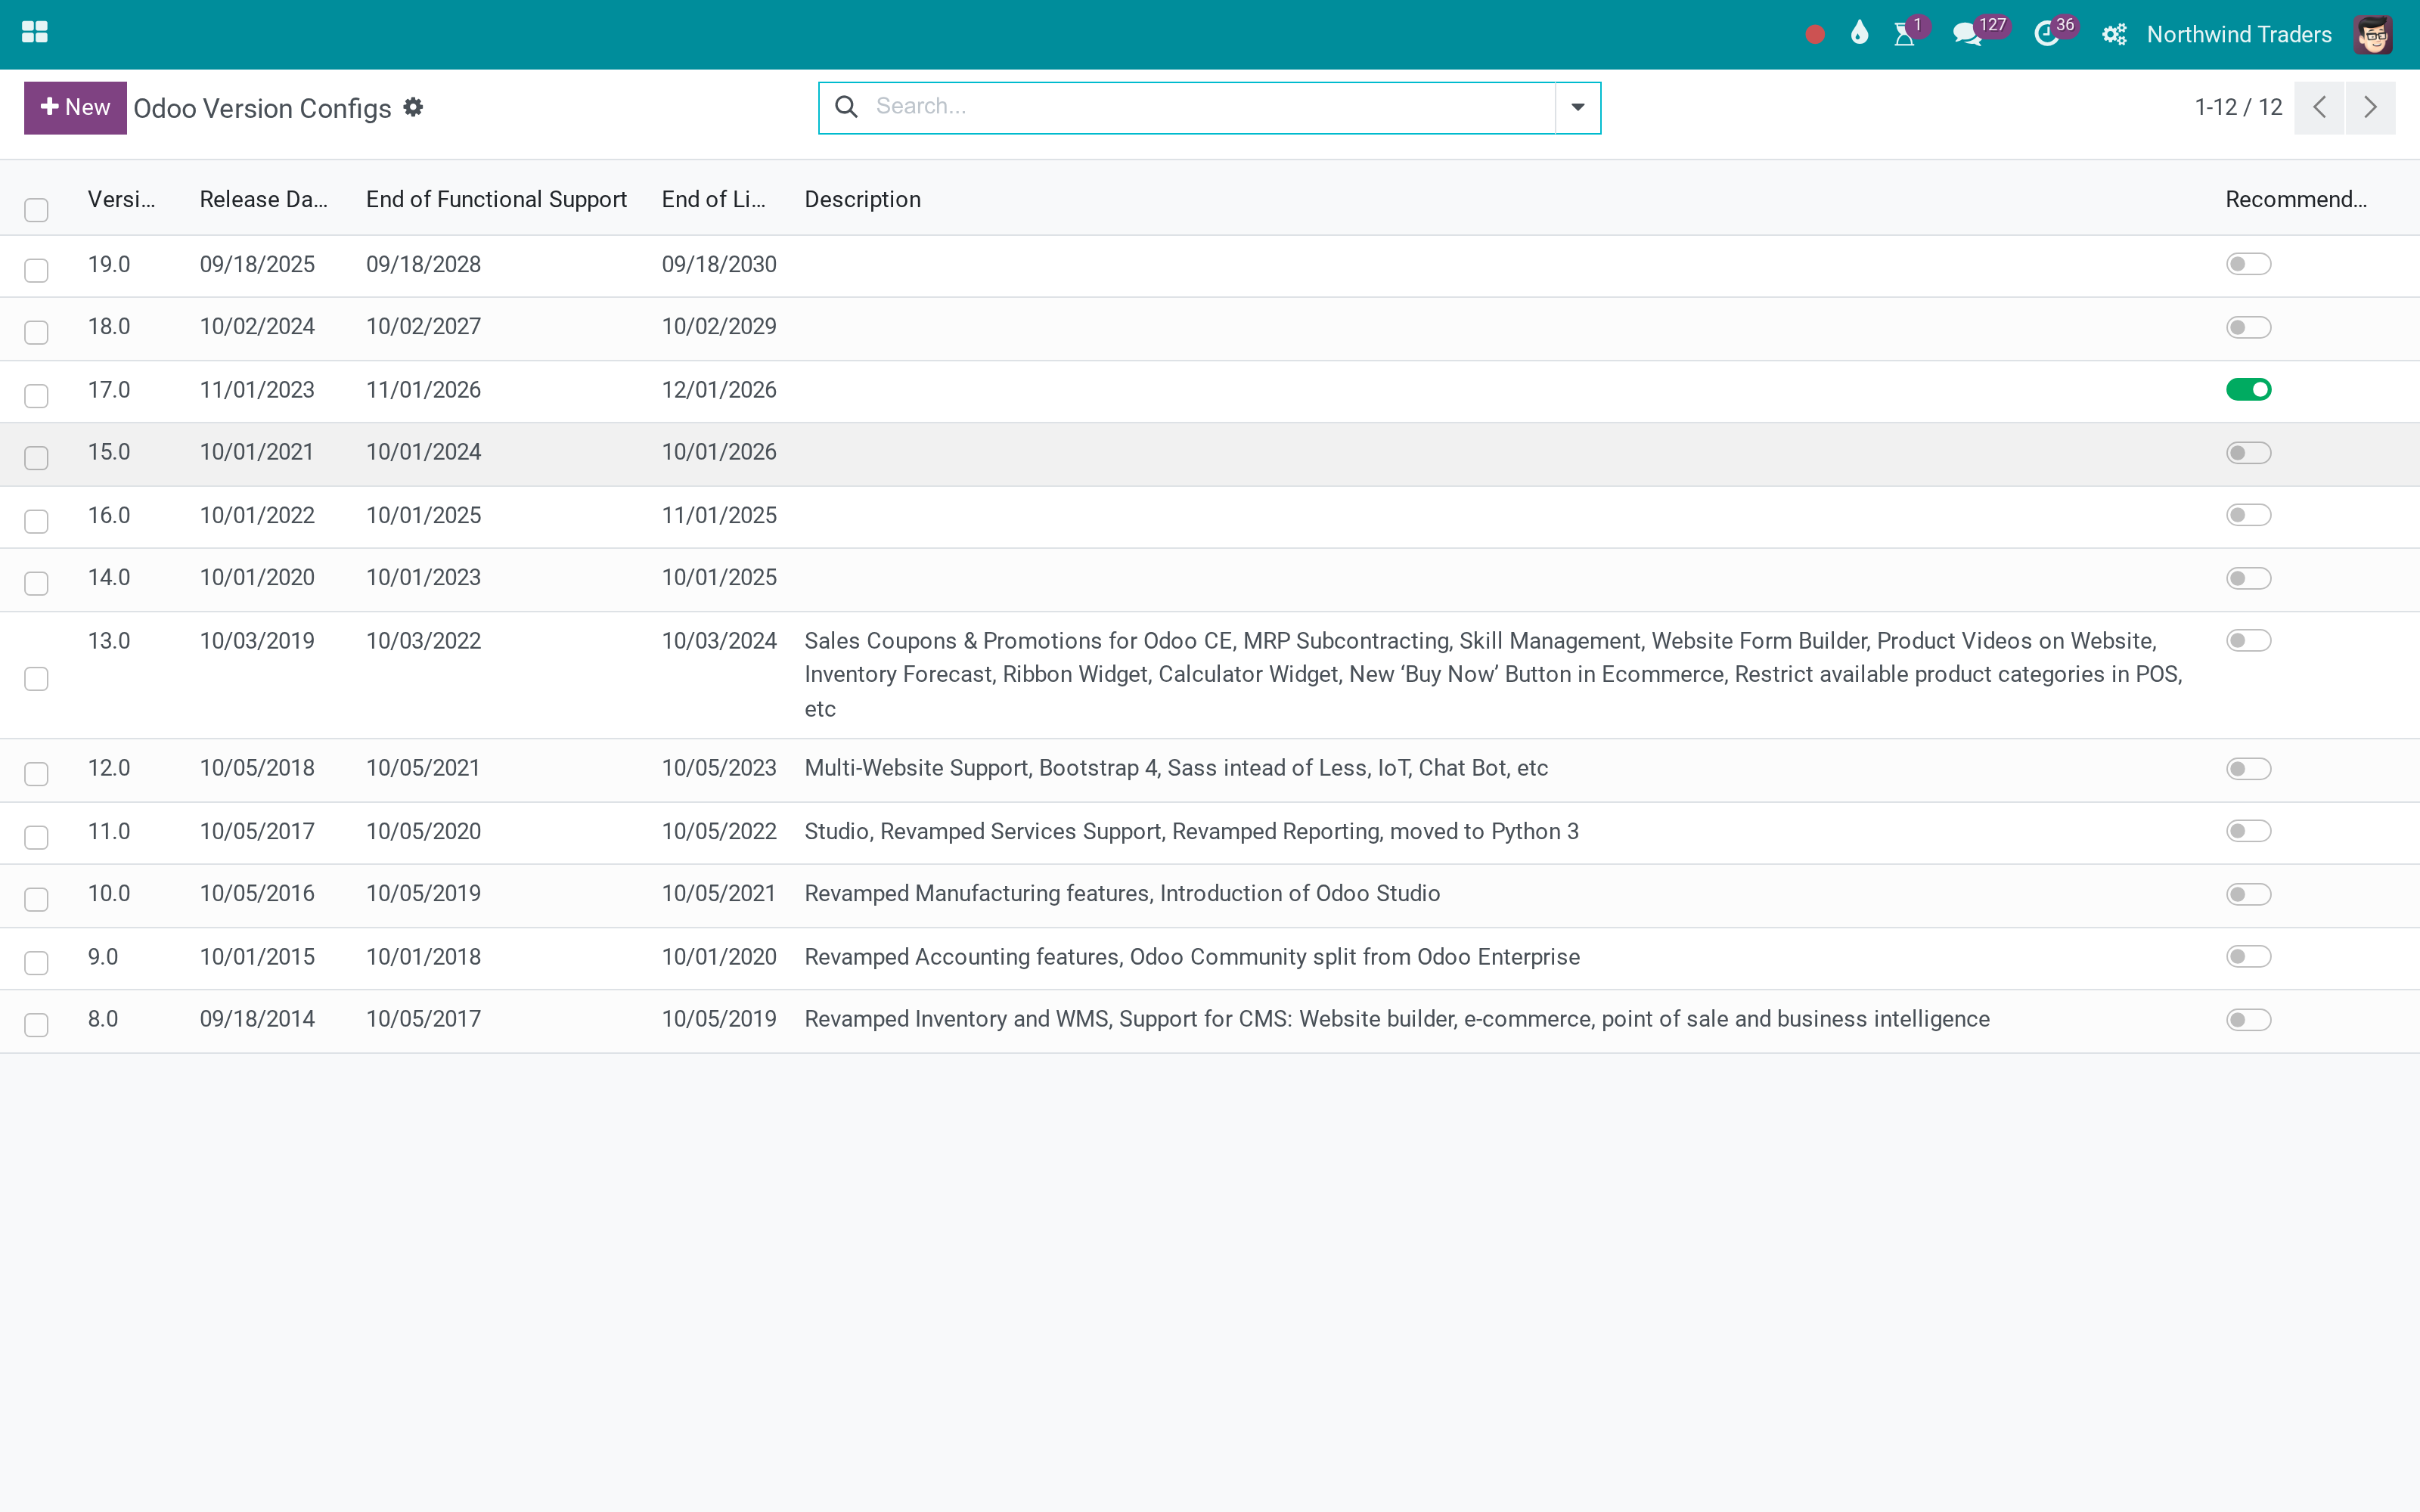Click end of life date 11/01/2025
The height and width of the screenshot is (1512, 2420).
[x=719, y=515]
